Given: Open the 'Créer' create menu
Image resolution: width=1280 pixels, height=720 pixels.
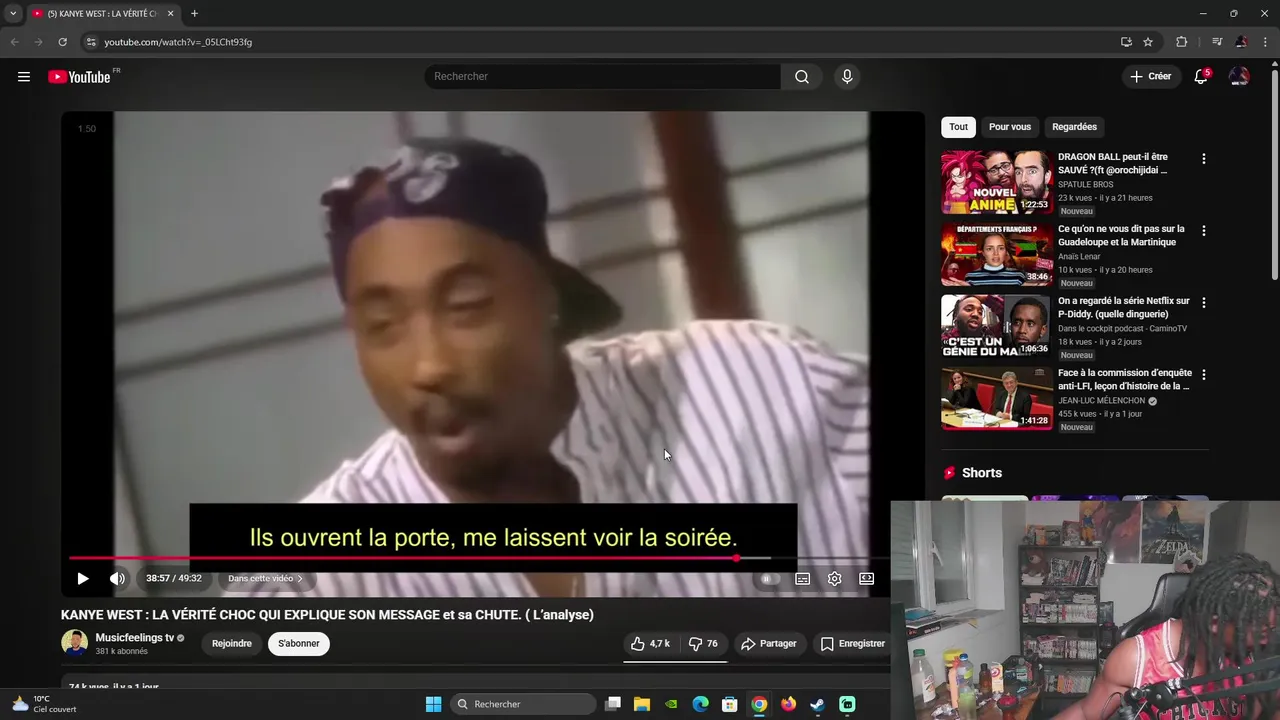Looking at the screenshot, I should (1150, 76).
